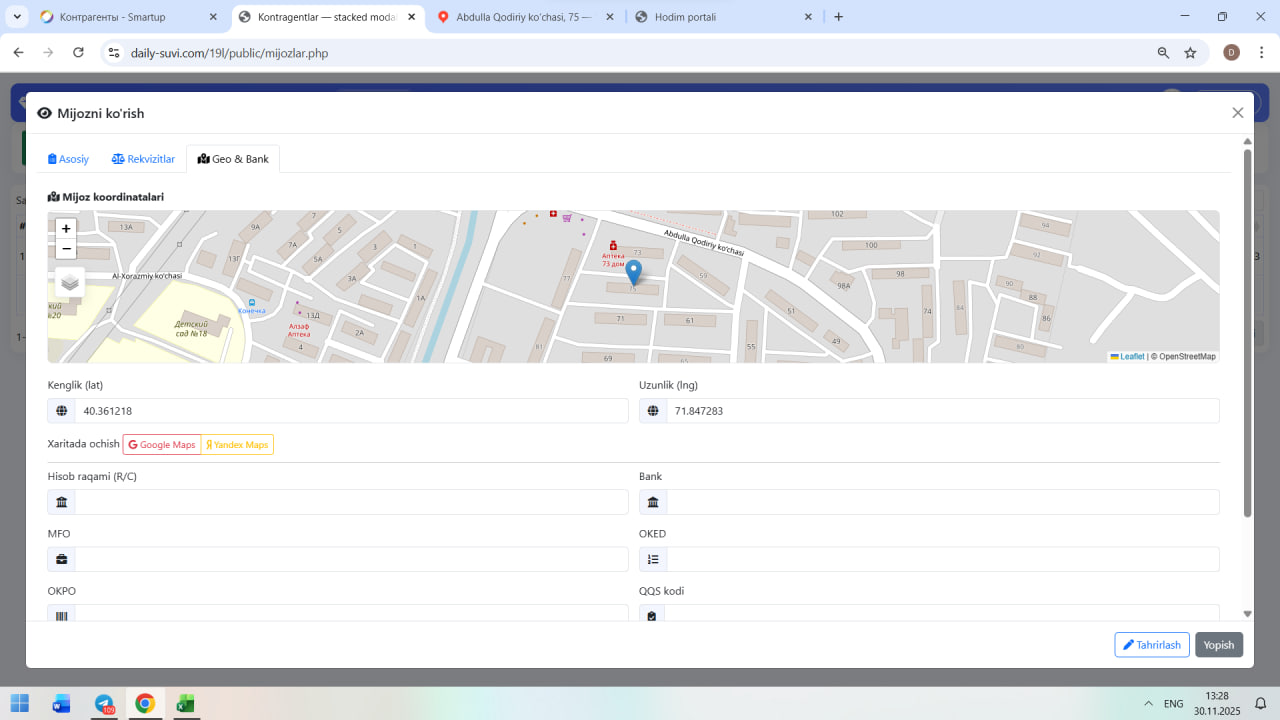Viewport: 1280px width, 720px height.
Task: Close the Mijozni ko'rish modal
Action: pyautogui.click(x=1238, y=113)
